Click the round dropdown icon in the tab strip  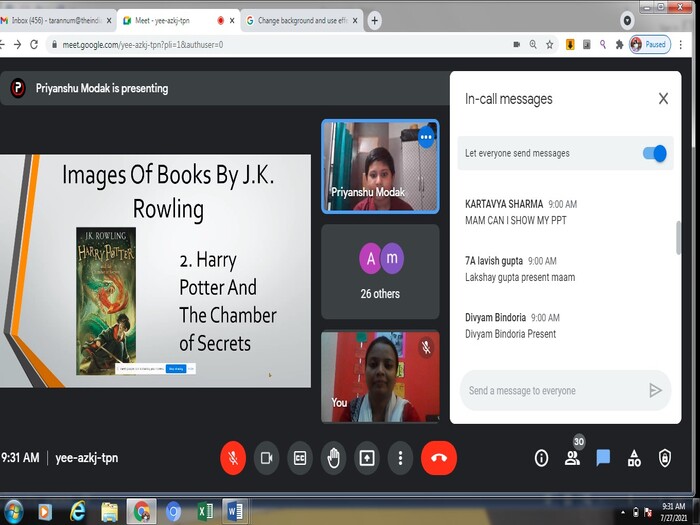(627, 21)
